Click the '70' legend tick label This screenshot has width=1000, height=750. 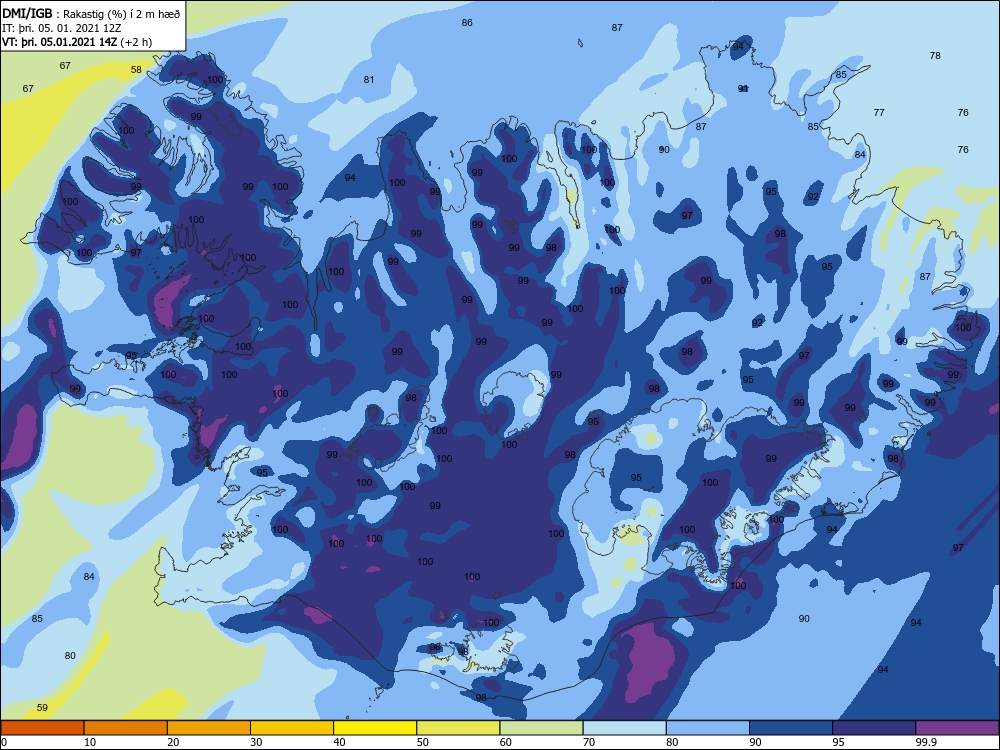(x=589, y=742)
